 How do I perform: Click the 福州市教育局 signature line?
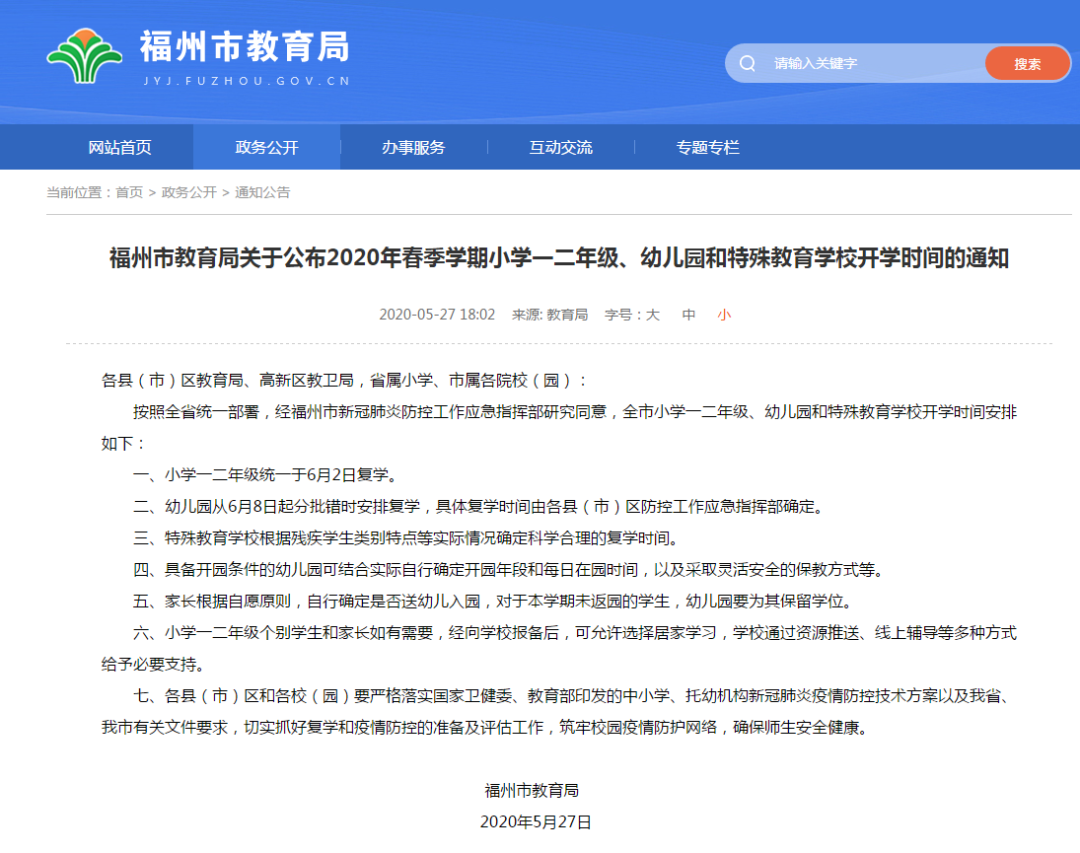pyautogui.click(x=532, y=790)
